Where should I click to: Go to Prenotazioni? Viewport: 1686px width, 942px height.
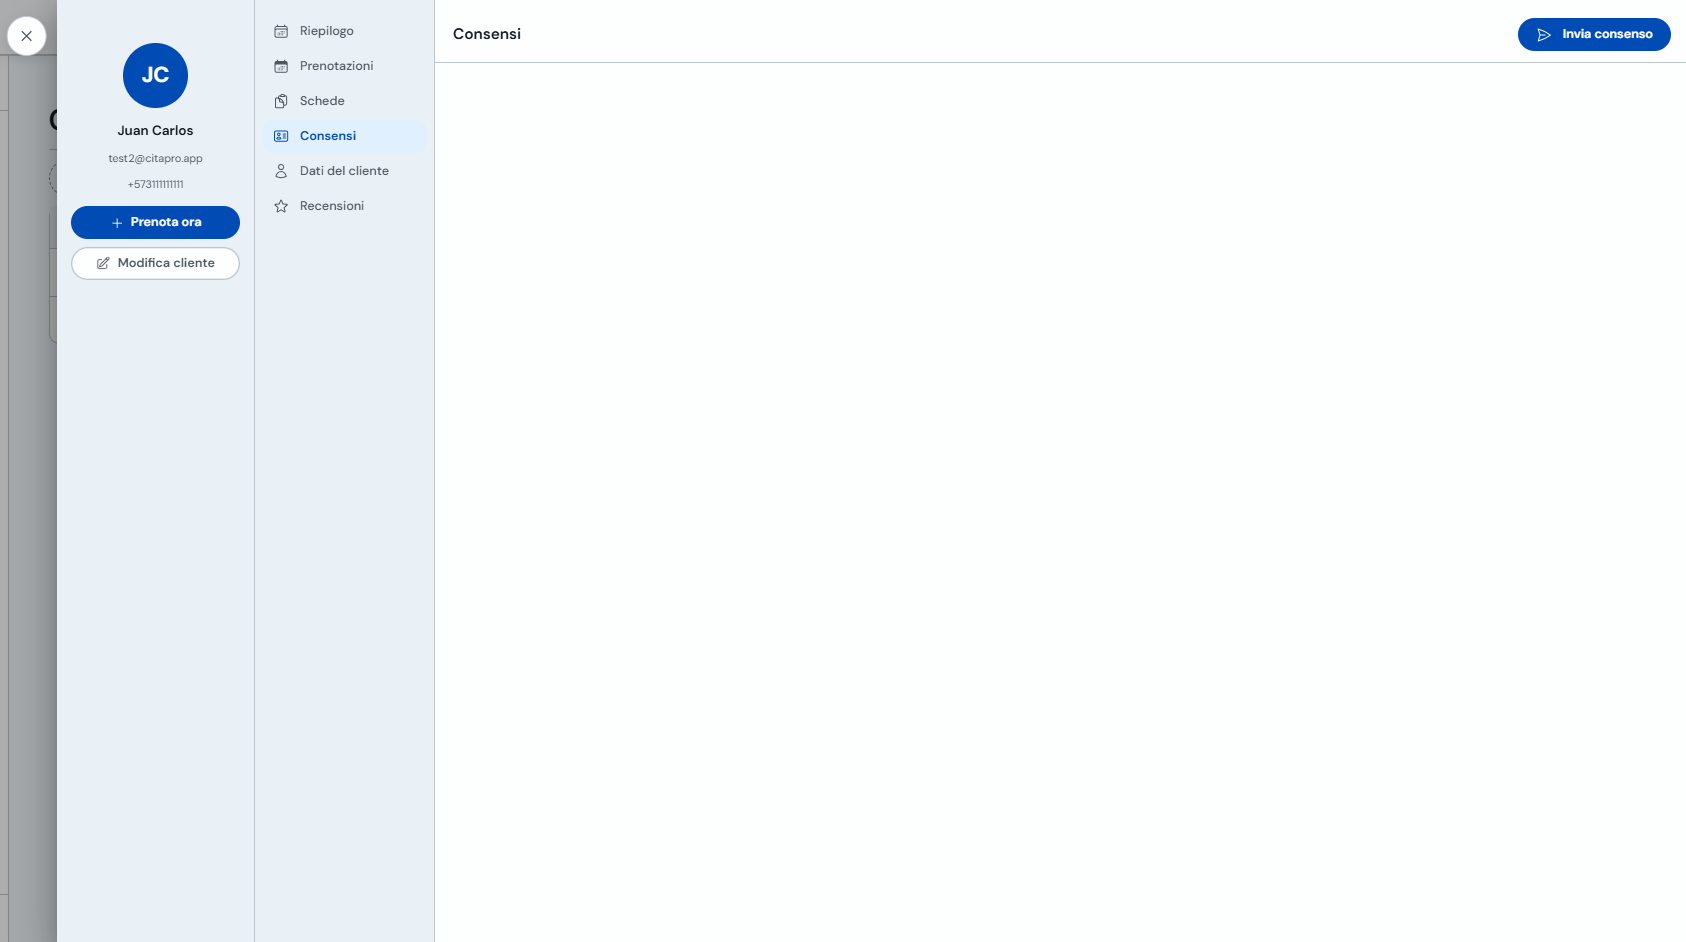pyautogui.click(x=344, y=66)
